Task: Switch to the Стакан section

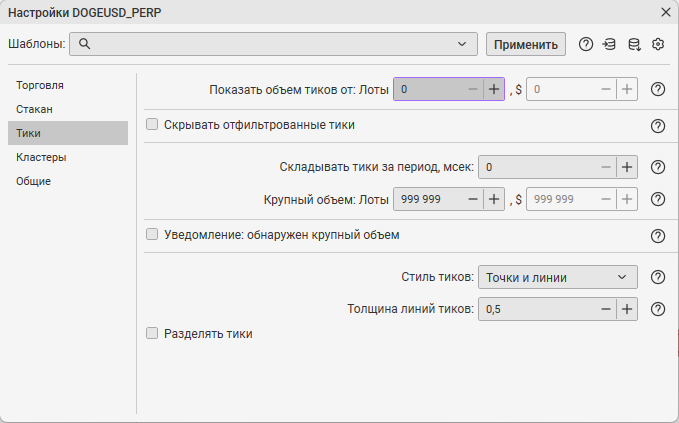Action: (34, 109)
